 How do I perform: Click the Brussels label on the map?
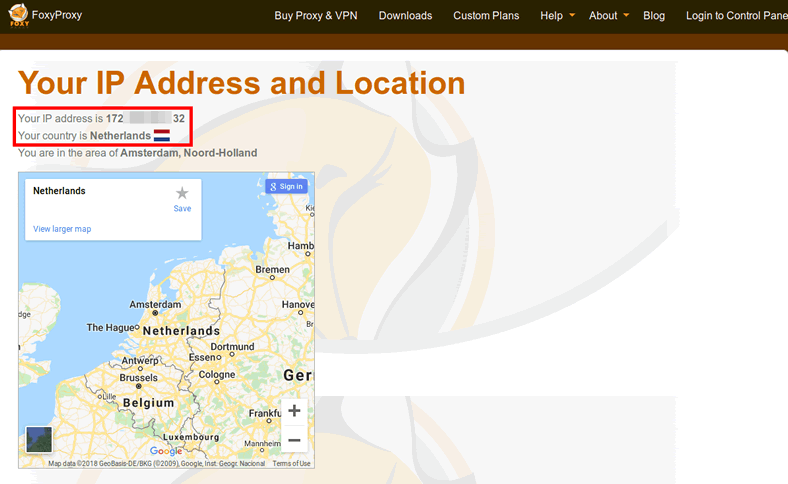click(138, 377)
